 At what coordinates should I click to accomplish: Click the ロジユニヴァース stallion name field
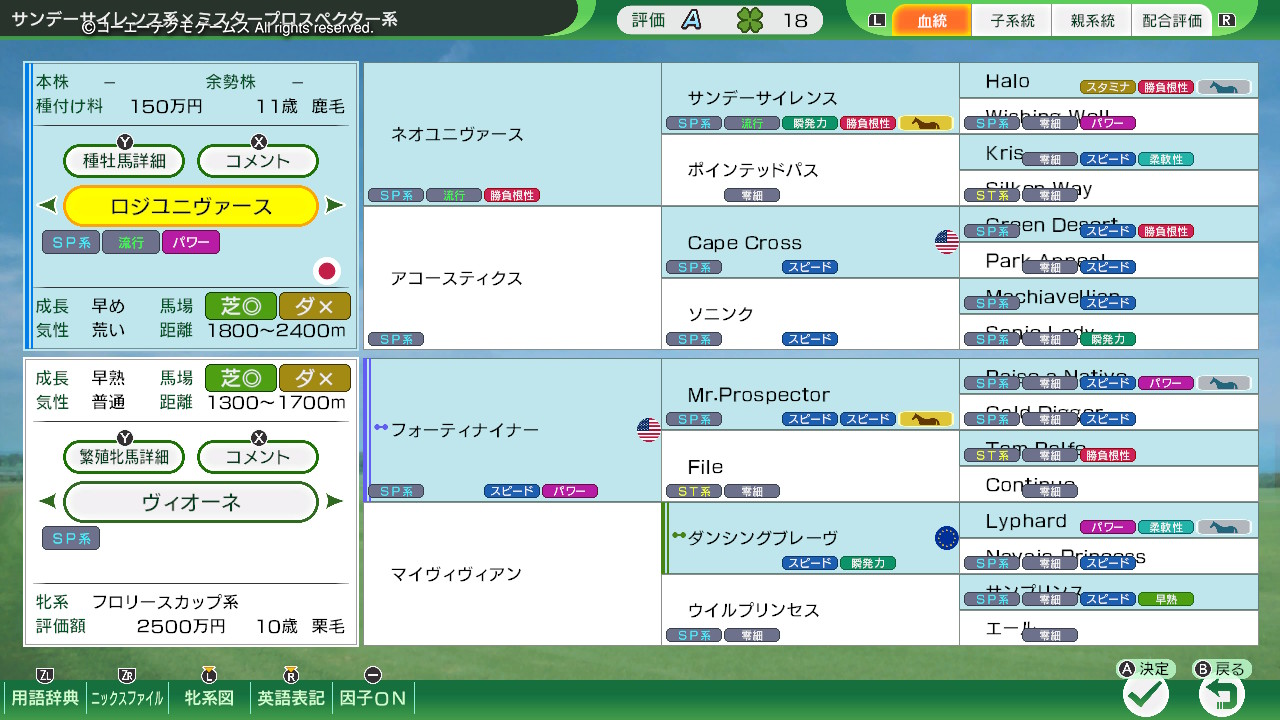click(191, 206)
